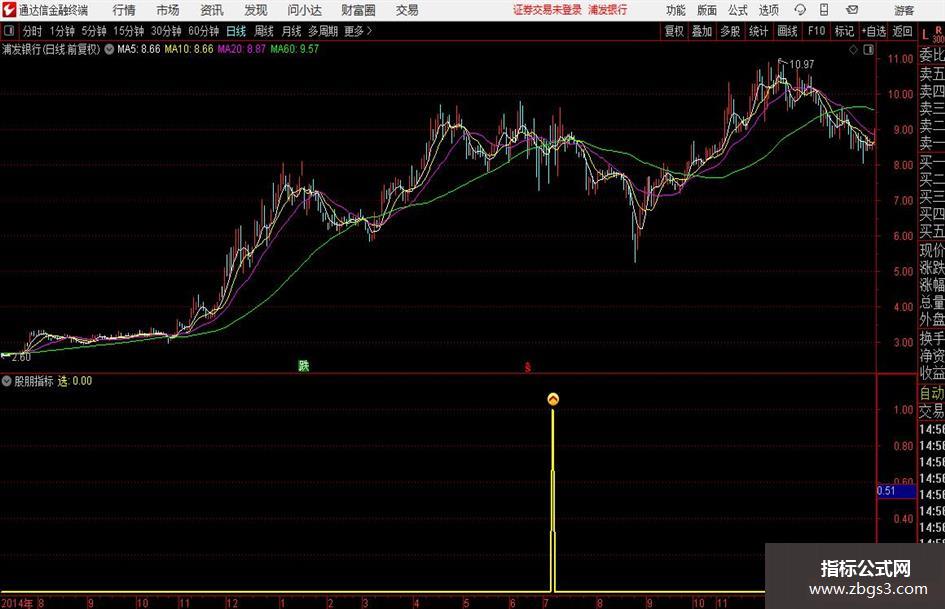Open the 功能 menu
The width and height of the screenshot is (945, 609).
[x=676, y=10]
